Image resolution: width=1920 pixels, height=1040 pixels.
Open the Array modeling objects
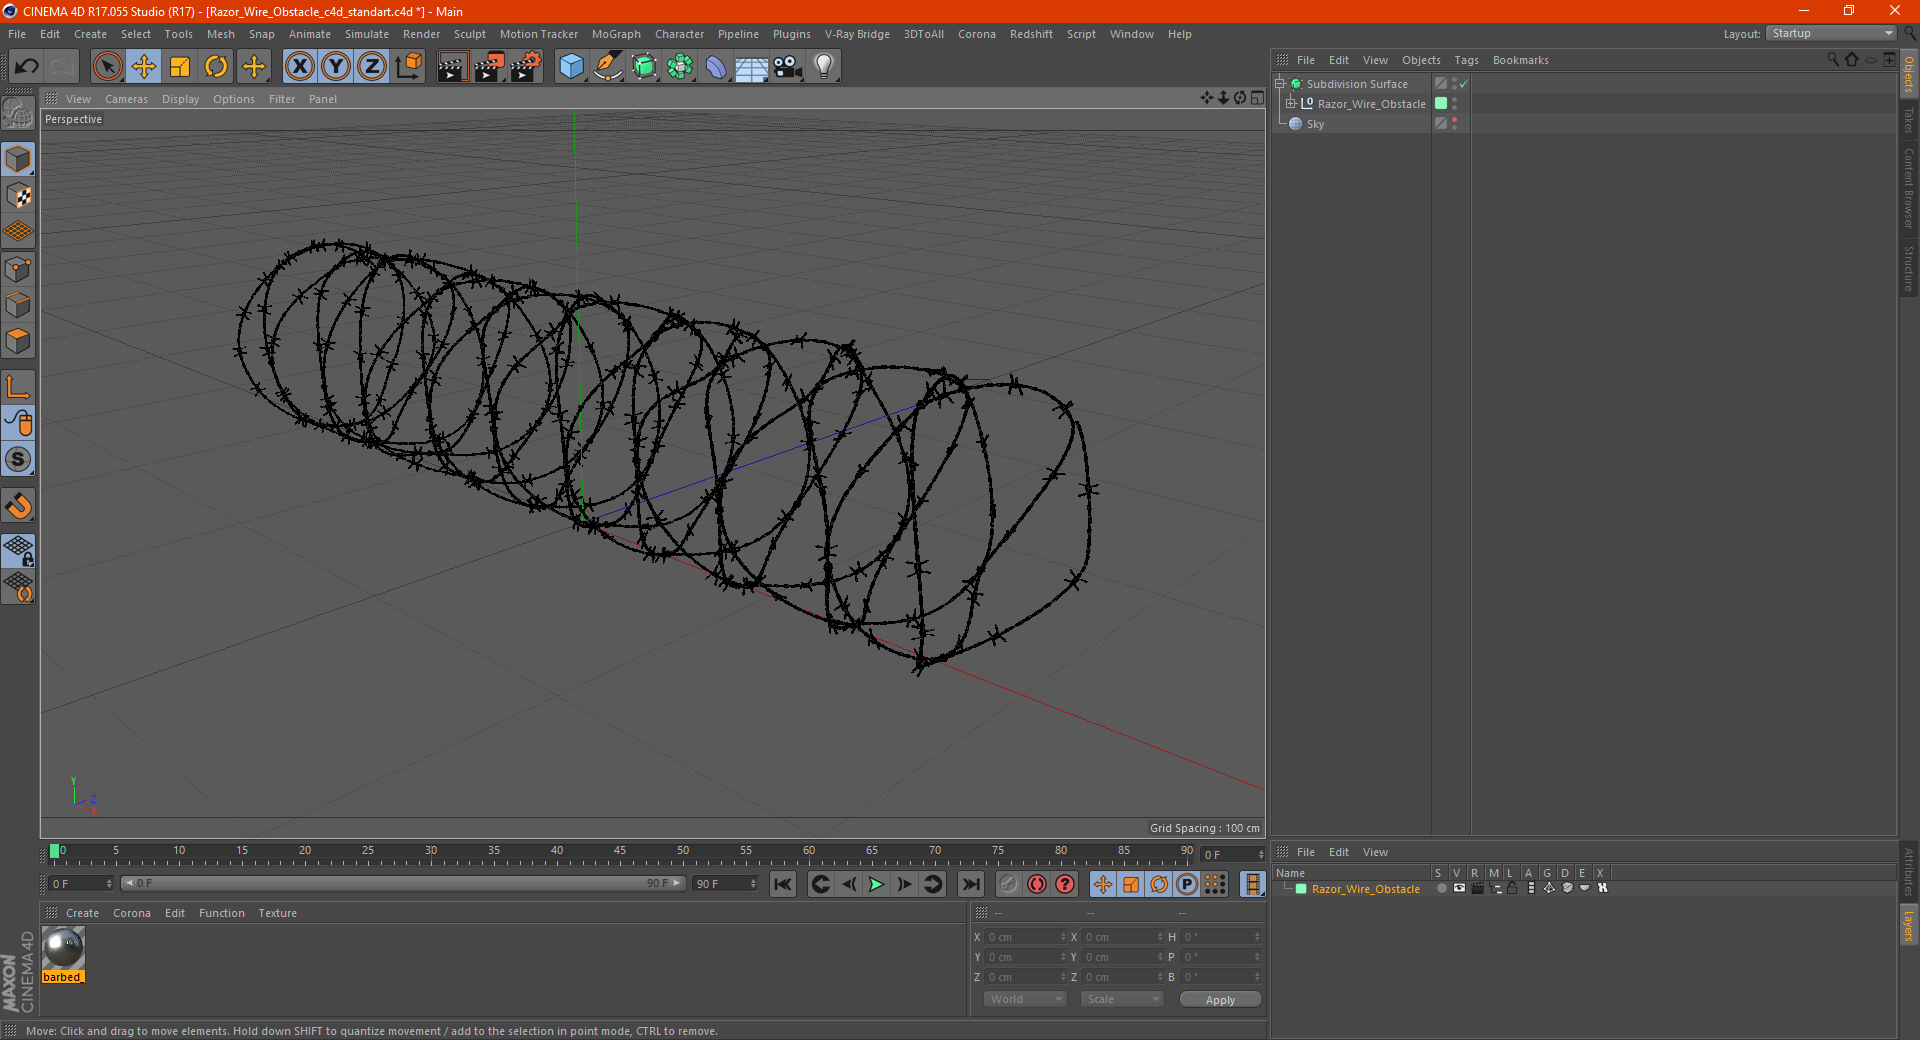pos(680,67)
